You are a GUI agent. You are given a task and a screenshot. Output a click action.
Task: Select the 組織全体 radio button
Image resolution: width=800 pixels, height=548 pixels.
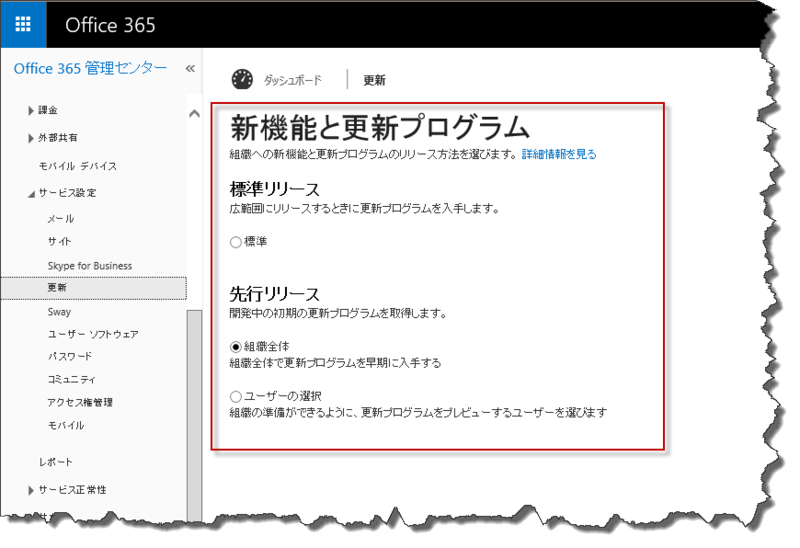pyautogui.click(x=236, y=347)
